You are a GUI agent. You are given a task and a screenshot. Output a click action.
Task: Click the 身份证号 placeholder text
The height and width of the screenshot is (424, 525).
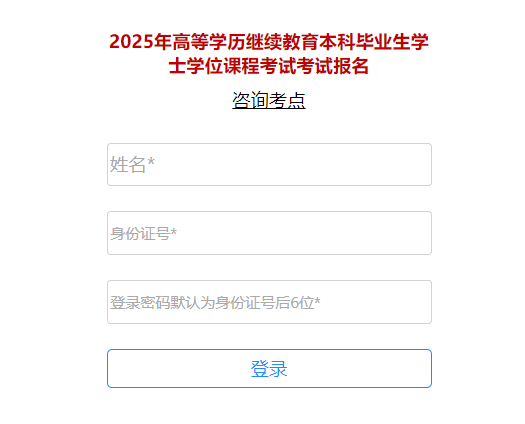click(143, 233)
